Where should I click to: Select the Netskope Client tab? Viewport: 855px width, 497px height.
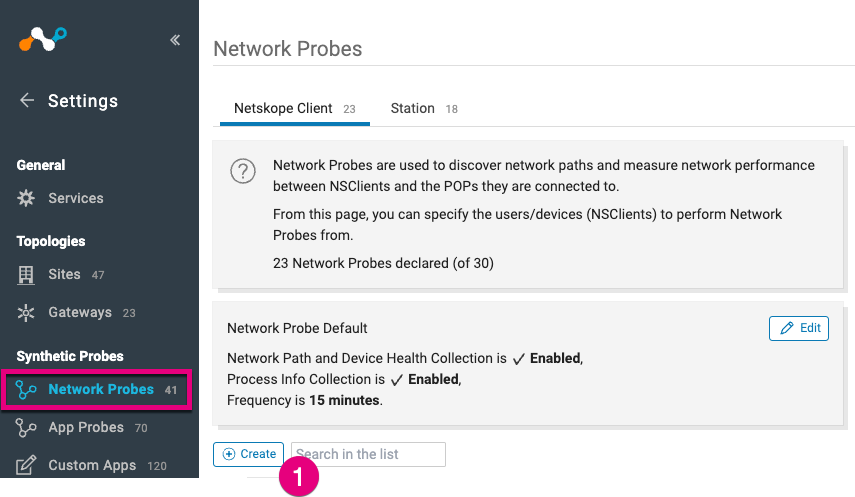(294, 109)
